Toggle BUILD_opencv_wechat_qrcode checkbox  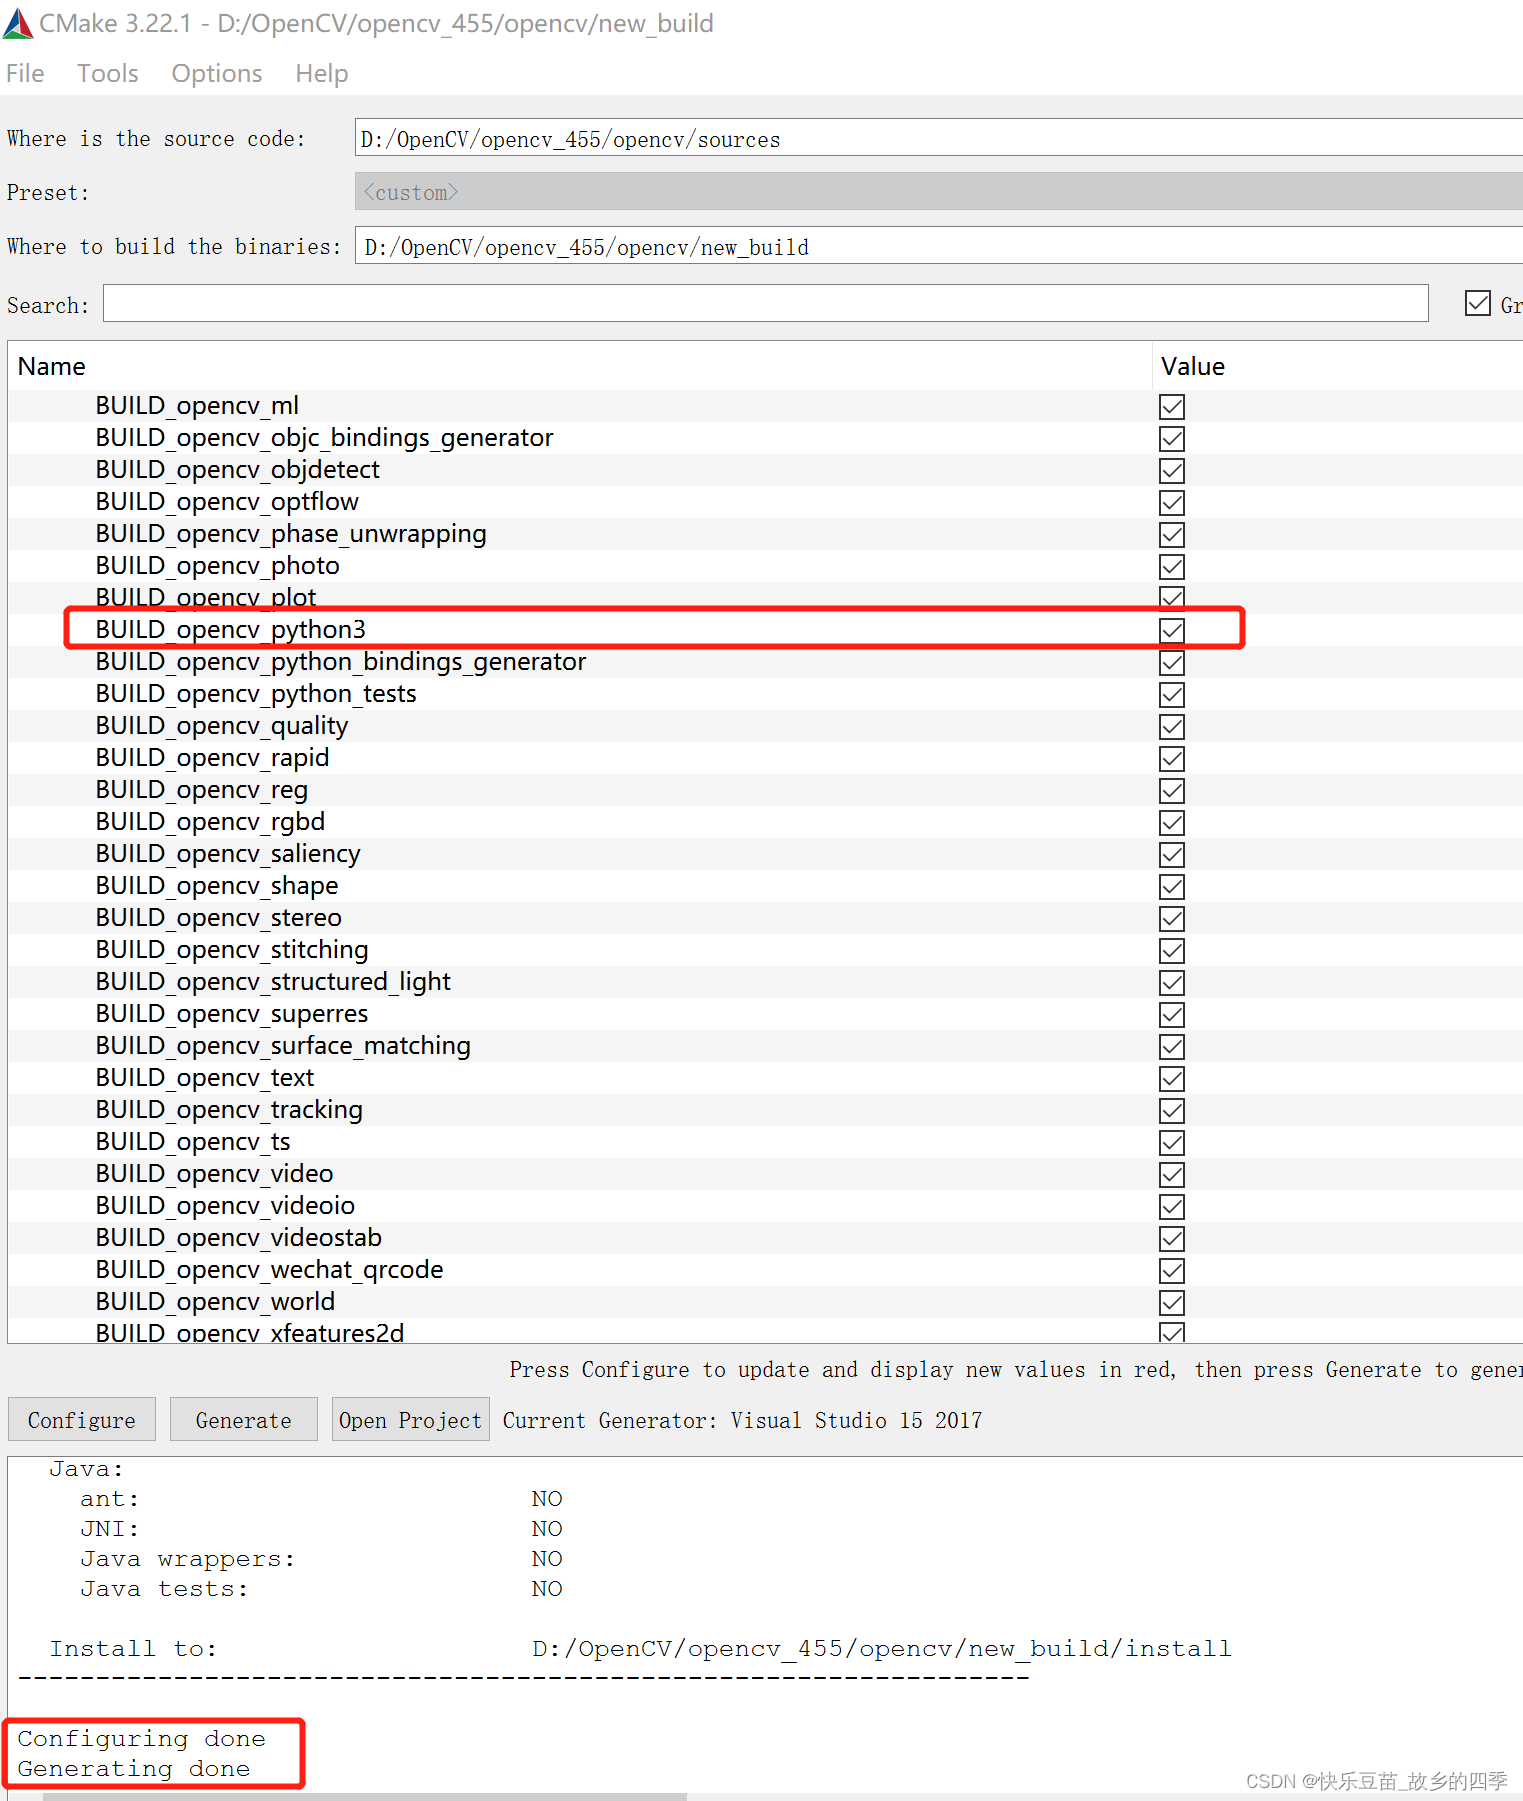[1172, 1270]
